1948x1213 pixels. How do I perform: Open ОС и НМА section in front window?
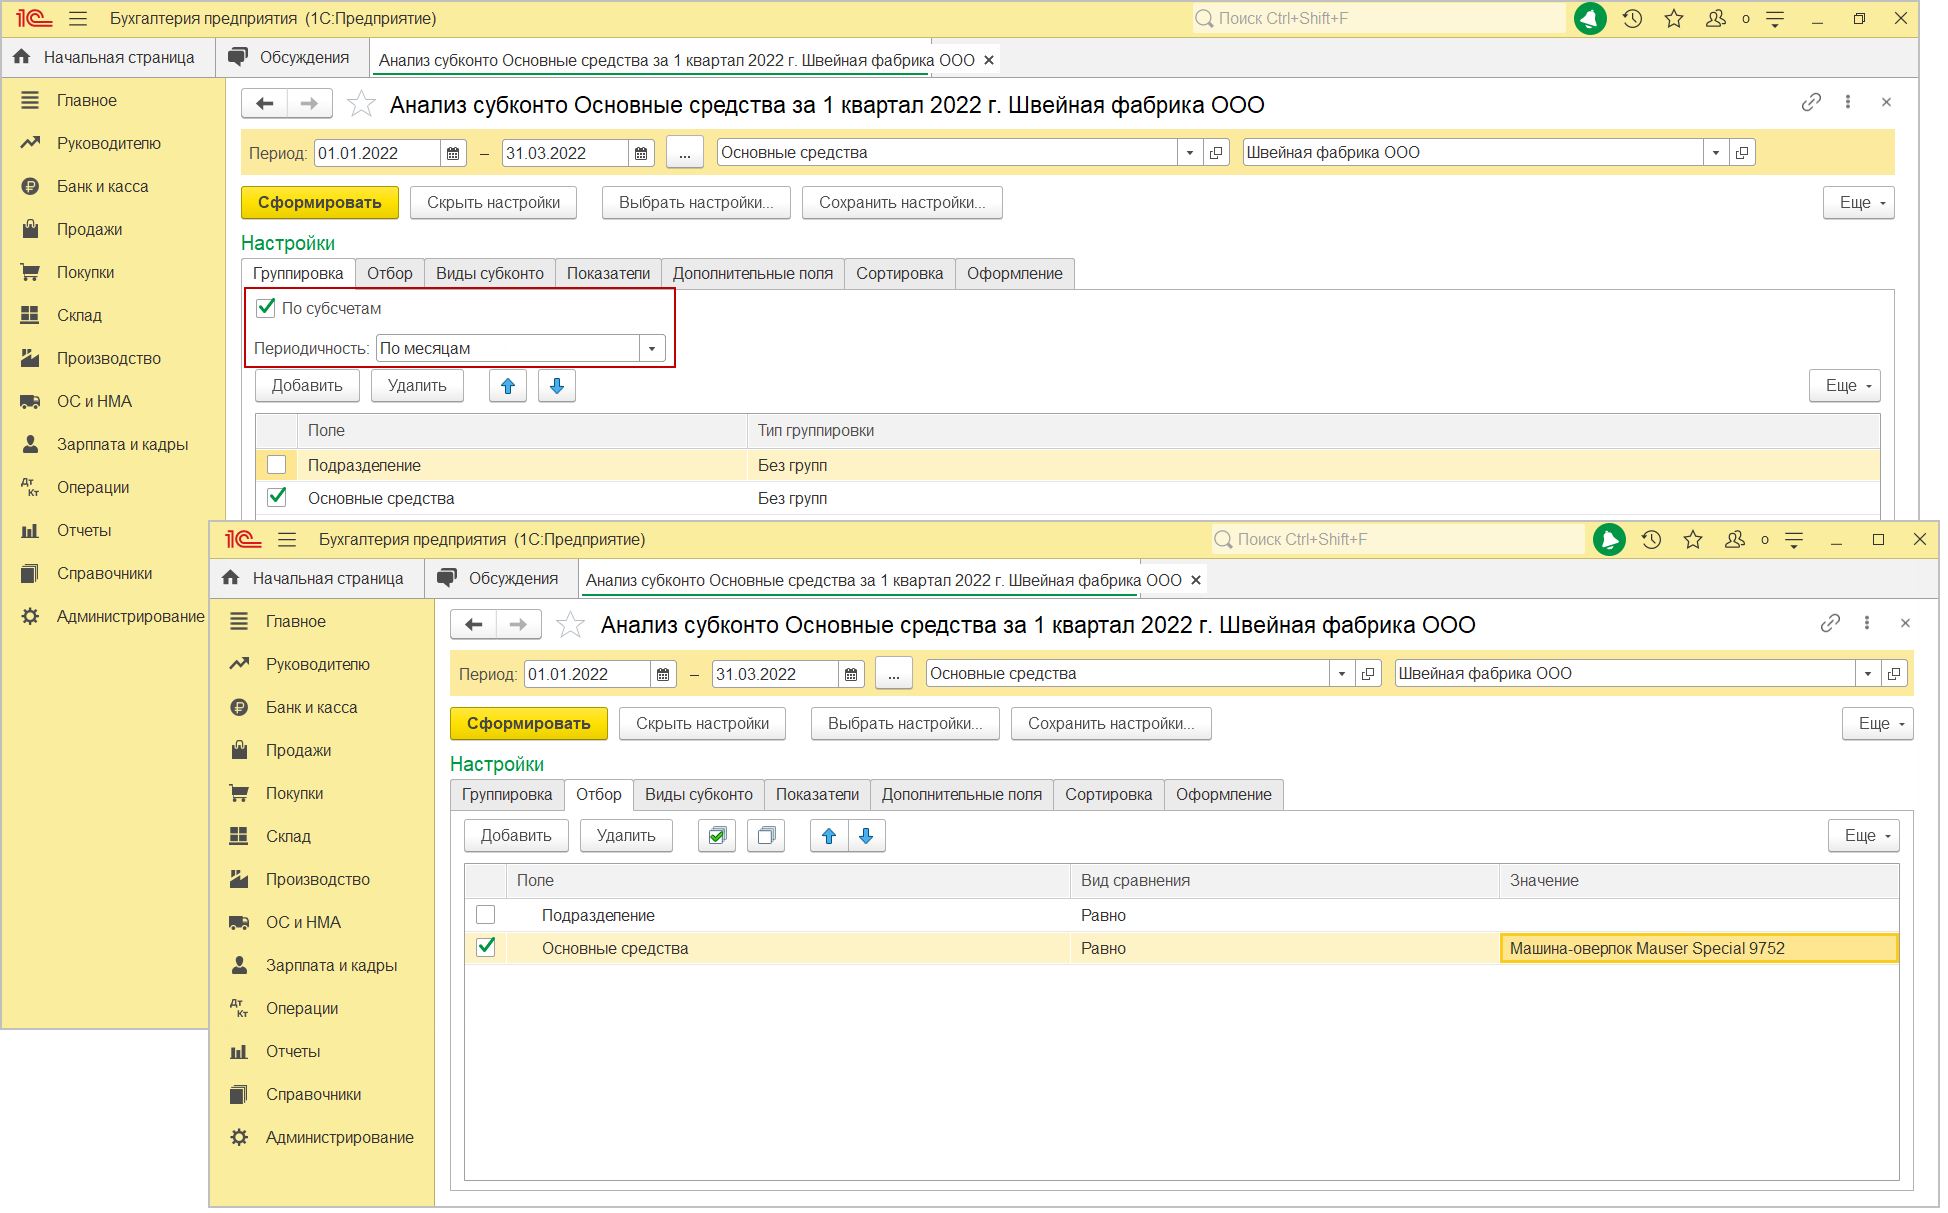[303, 923]
